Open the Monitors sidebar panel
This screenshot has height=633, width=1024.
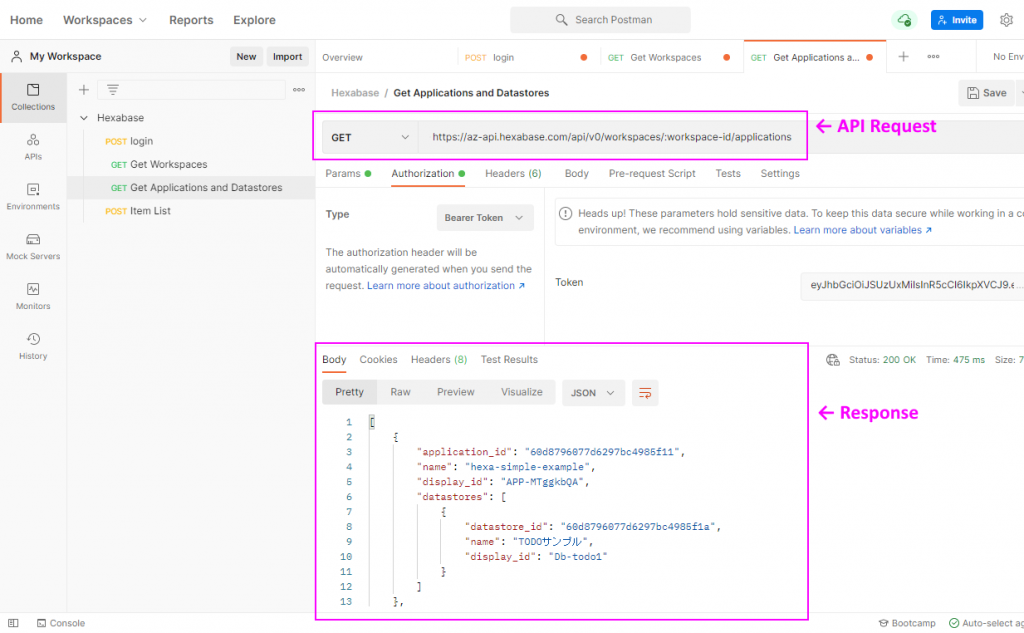coord(33,296)
